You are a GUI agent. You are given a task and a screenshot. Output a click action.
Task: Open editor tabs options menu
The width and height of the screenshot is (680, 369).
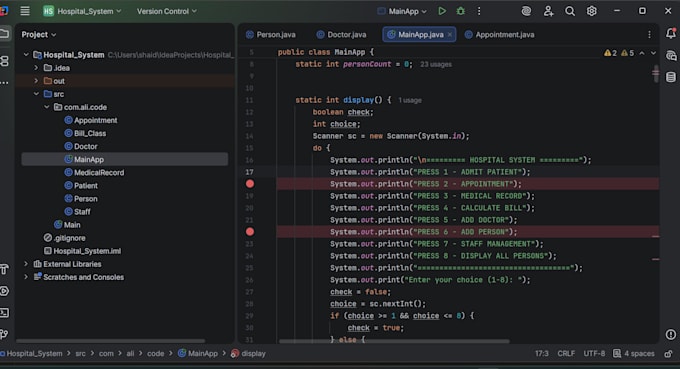click(649, 35)
